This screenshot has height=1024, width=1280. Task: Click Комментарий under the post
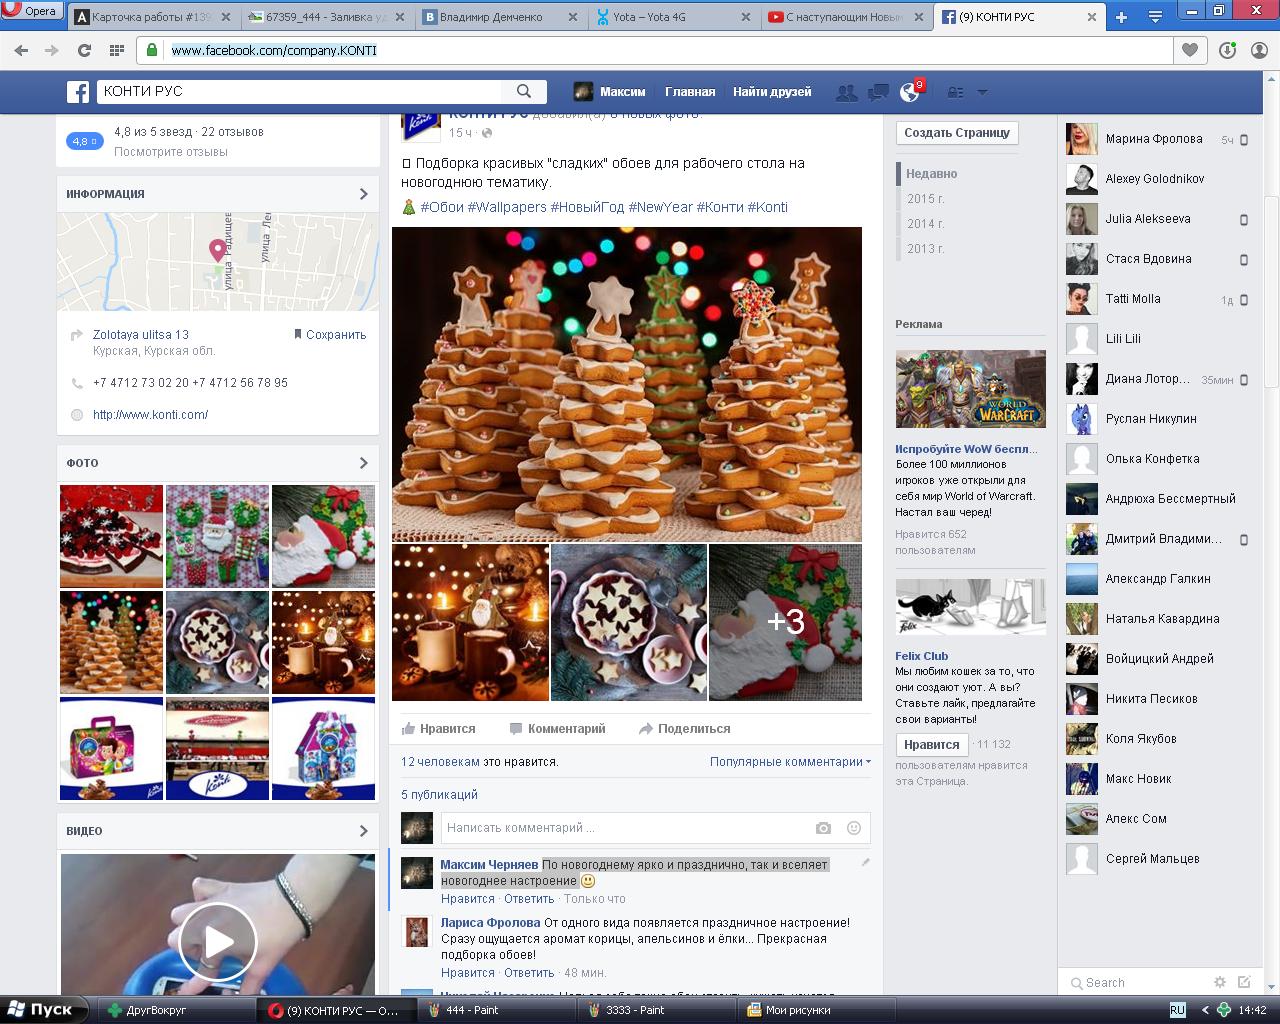coord(557,729)
